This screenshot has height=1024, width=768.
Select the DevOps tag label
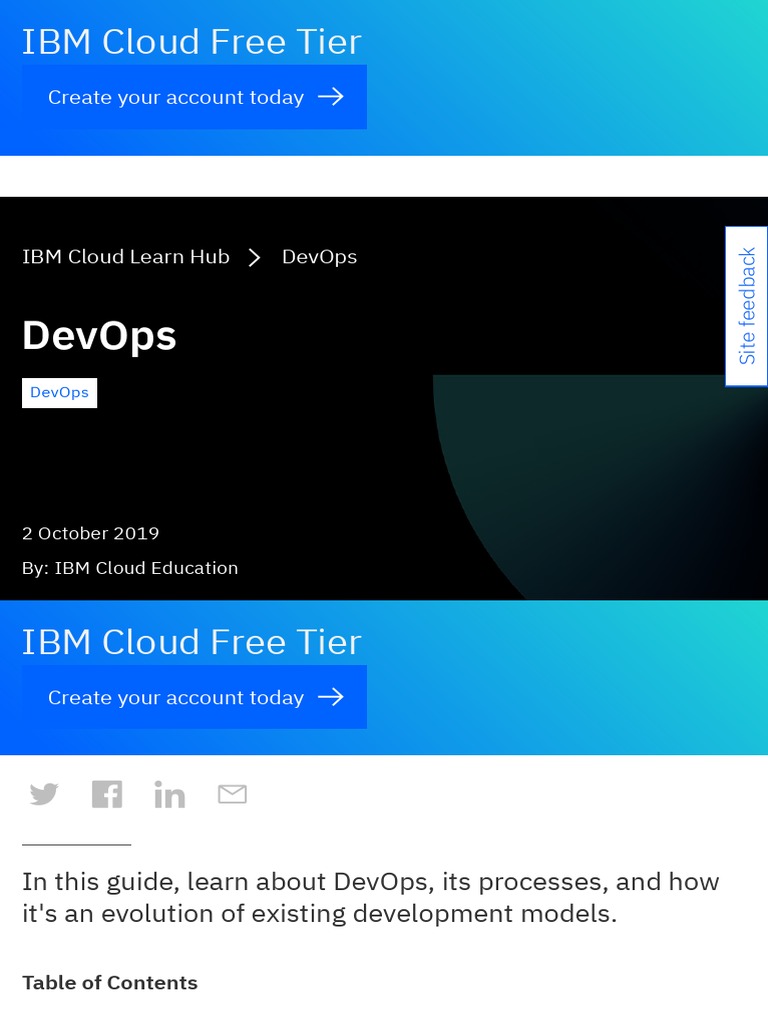59,392
